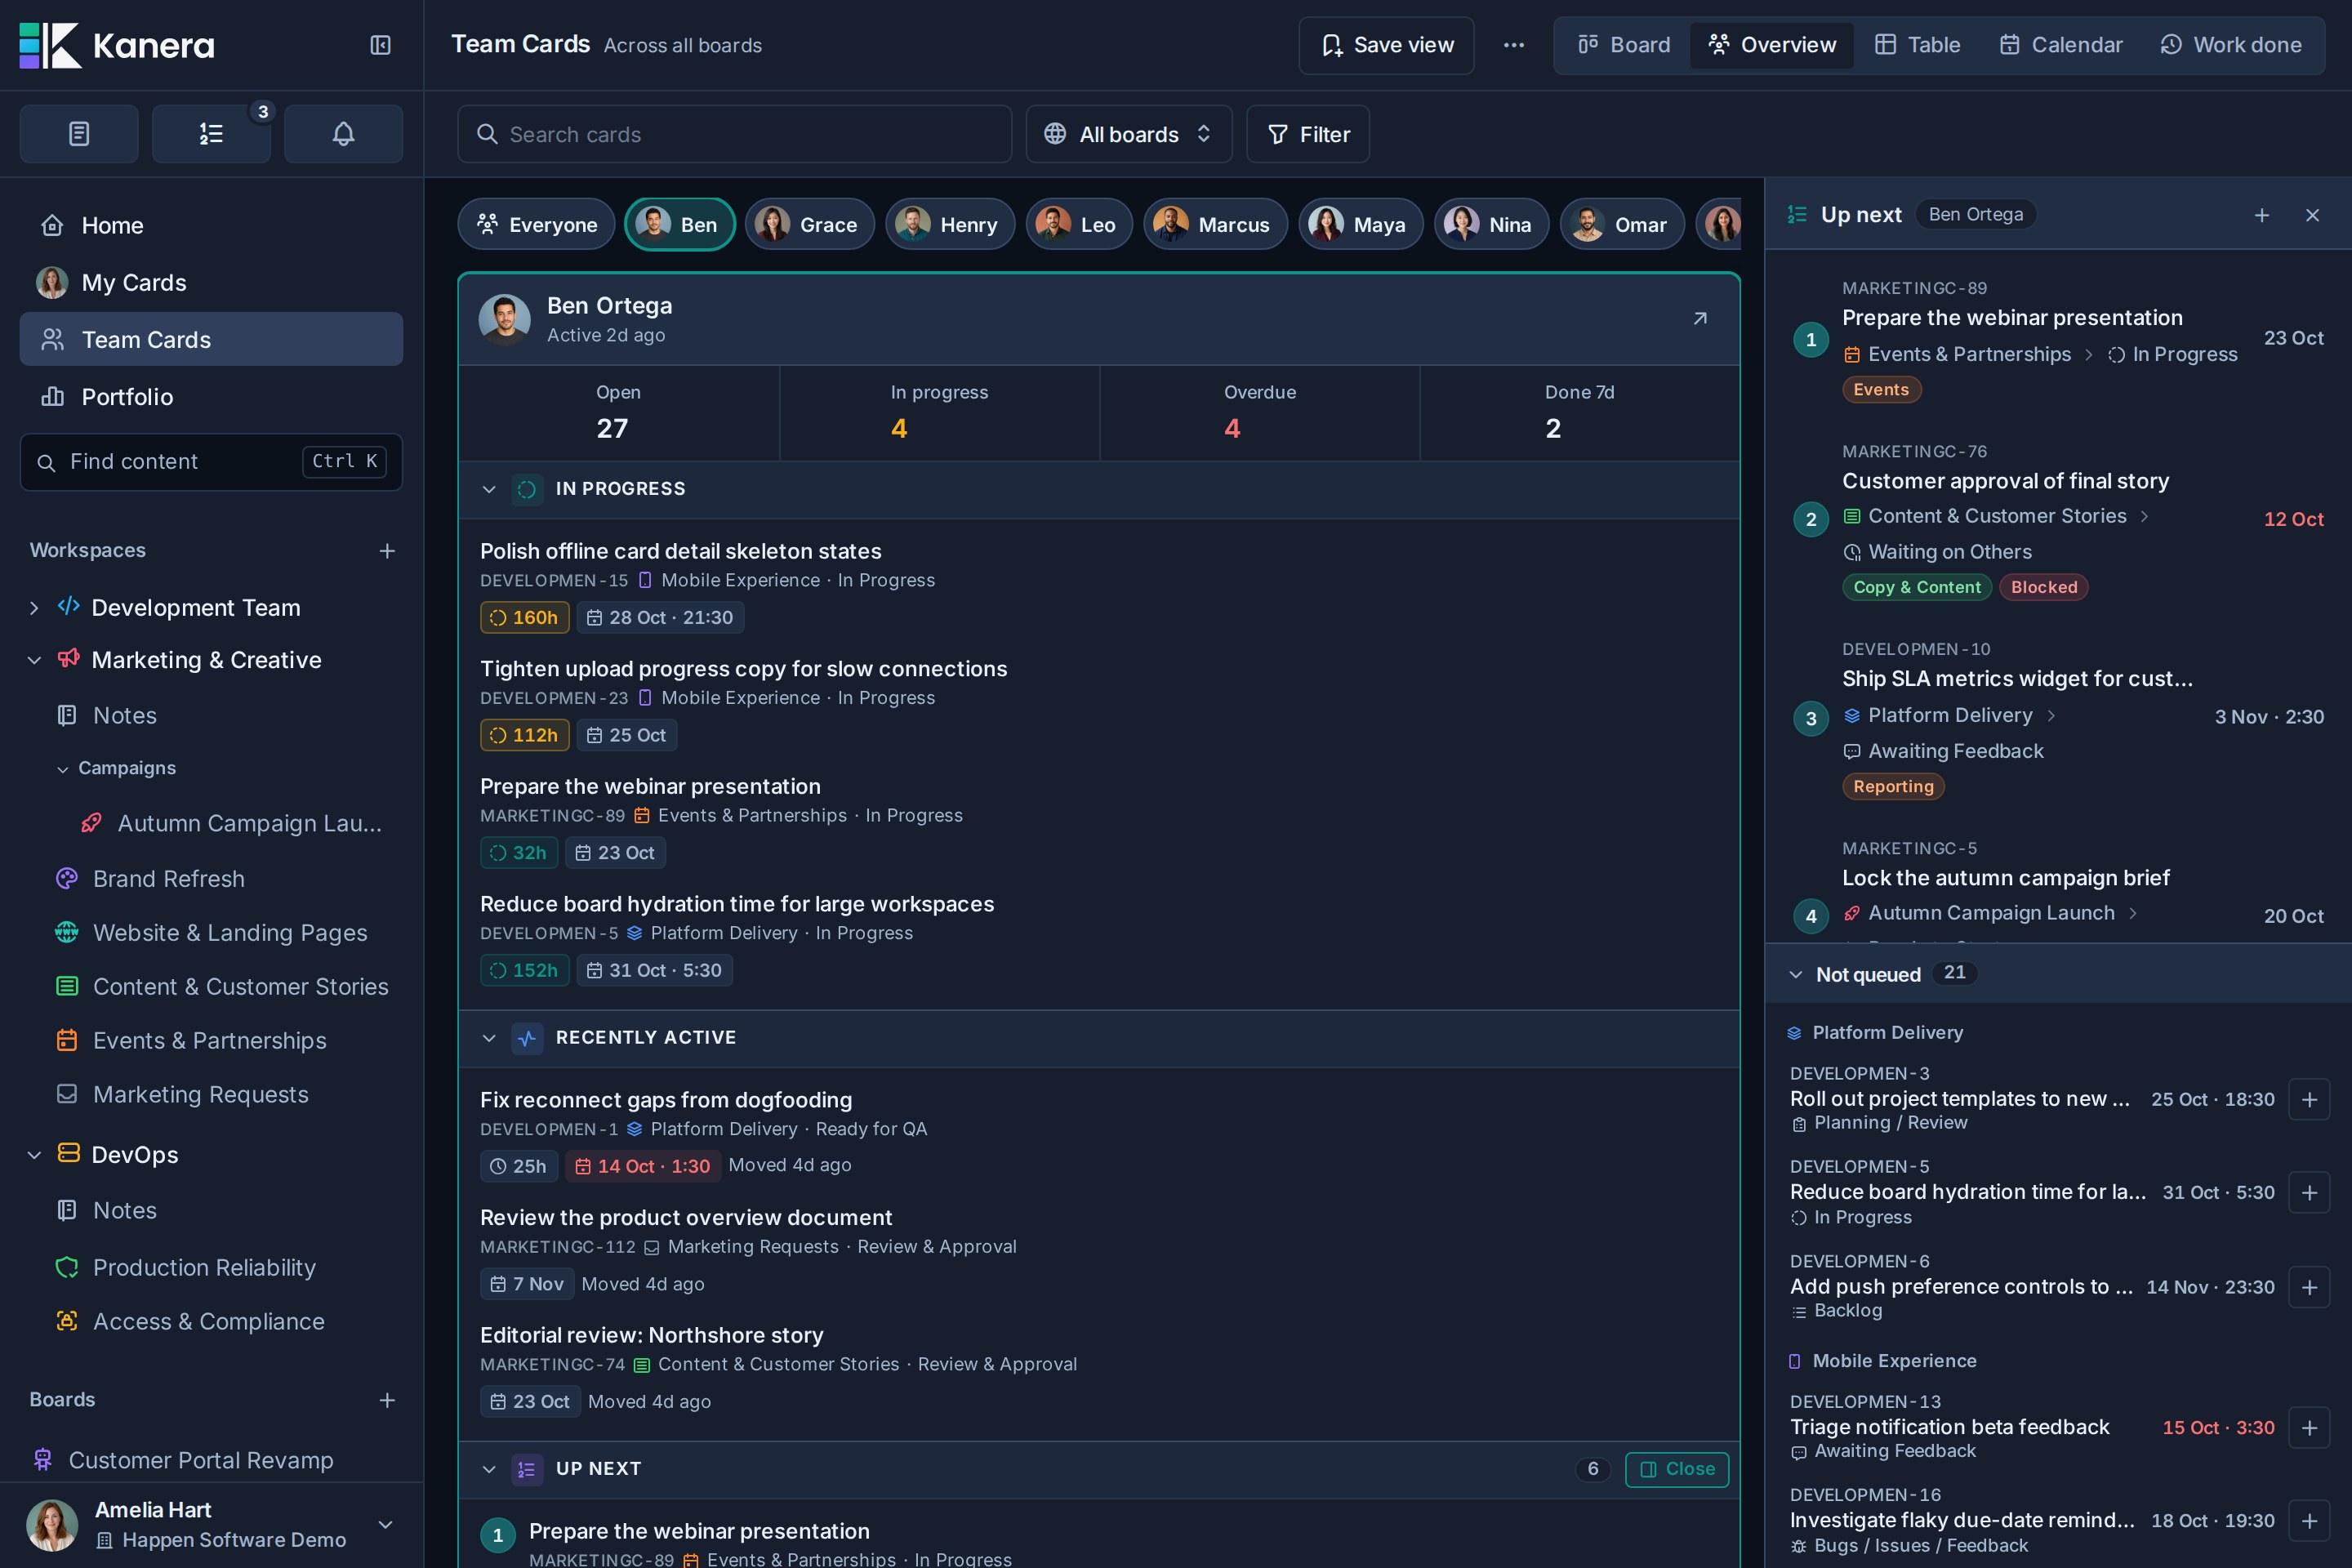The height and width of the screenshot is (1568, 2352).
Task: Add a new workspace with plus
Action: click(387, 551)
